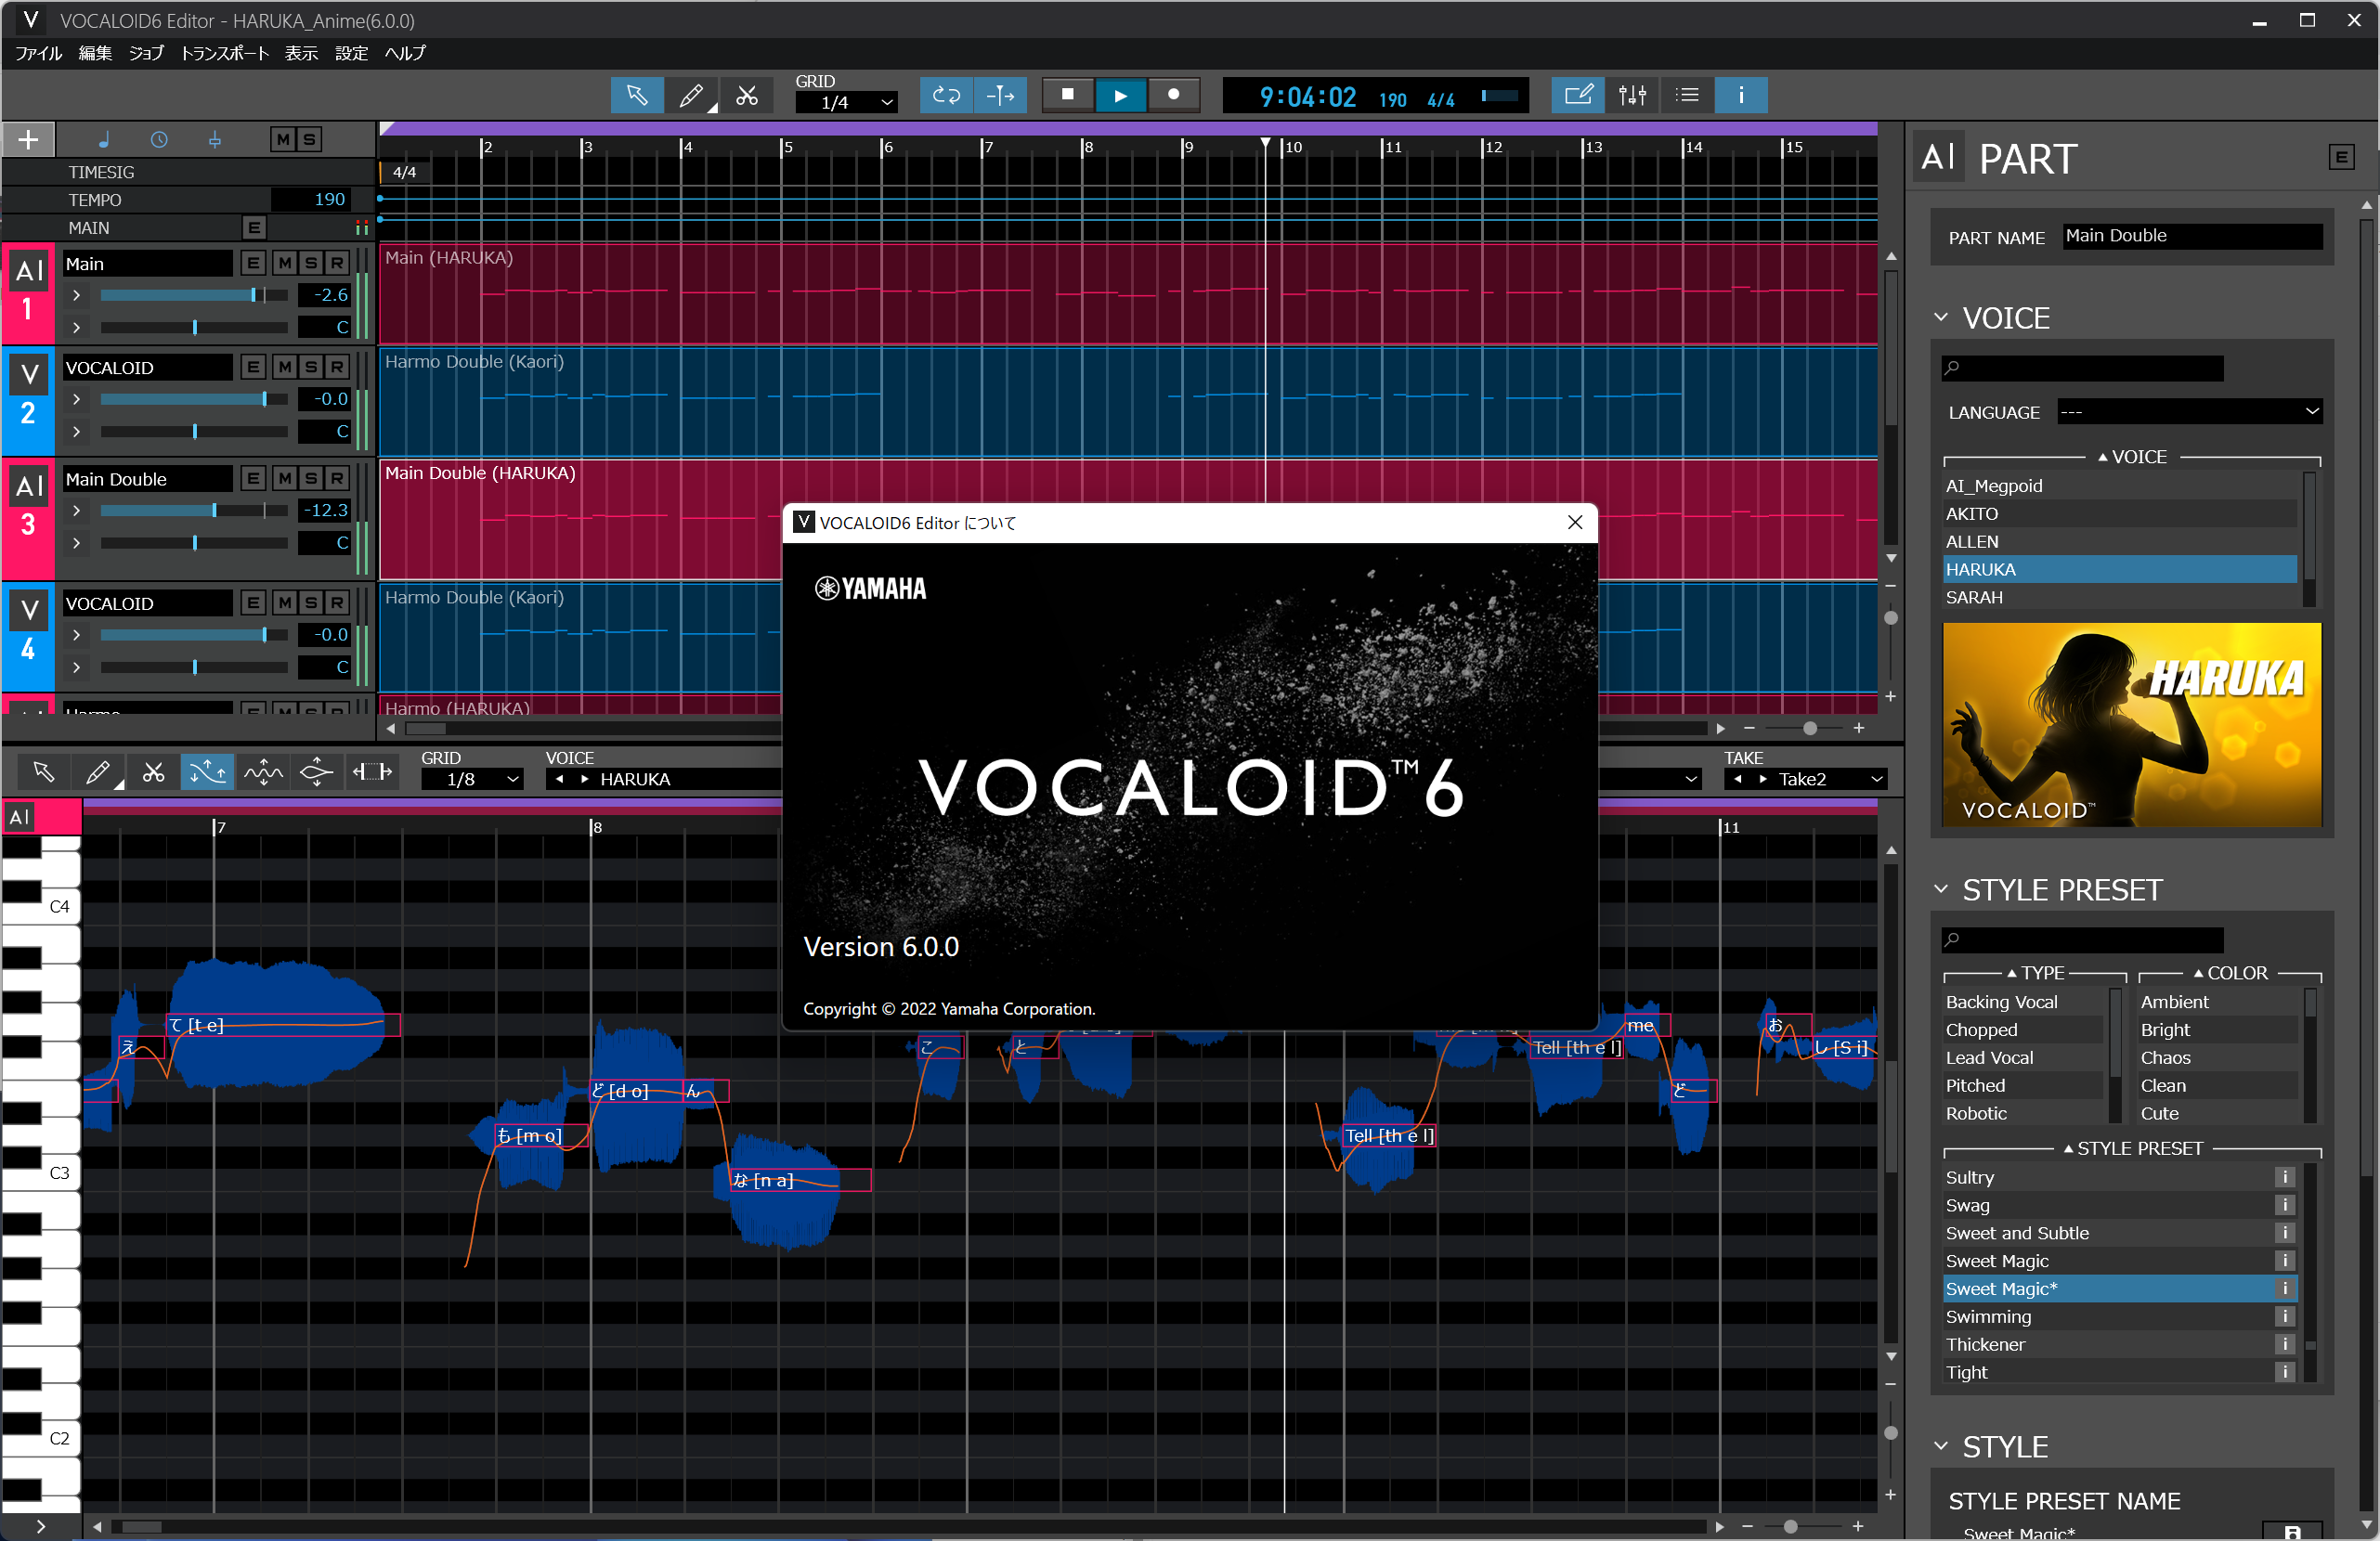Choose Lead Vocal type
Viewport: 2380px width, 1541px height.
pyautogui.click(x=2025, y=1058)
